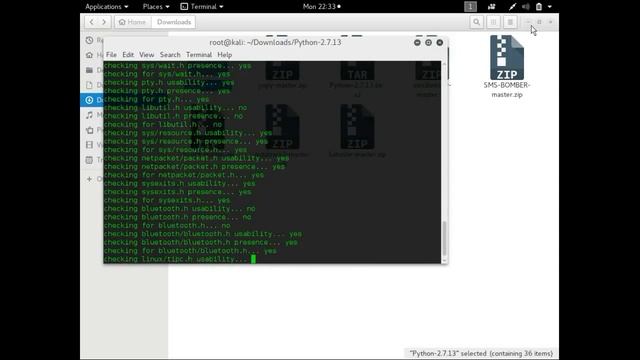Open the Terminal Help menu
Viewport: 640px width, 360px height.
coord(224,55)
